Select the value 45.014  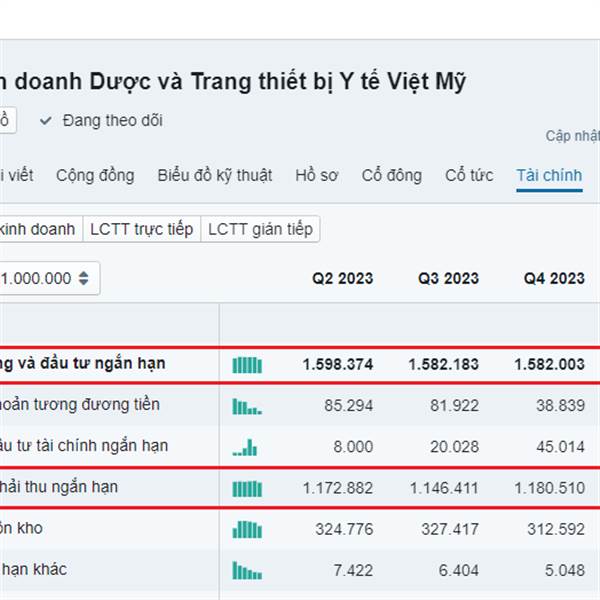(x=561, y=447)
